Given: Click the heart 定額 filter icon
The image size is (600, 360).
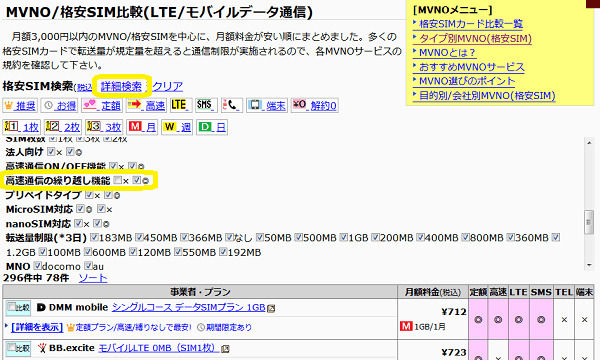Looking at the screenshot, I should [102, 105].
